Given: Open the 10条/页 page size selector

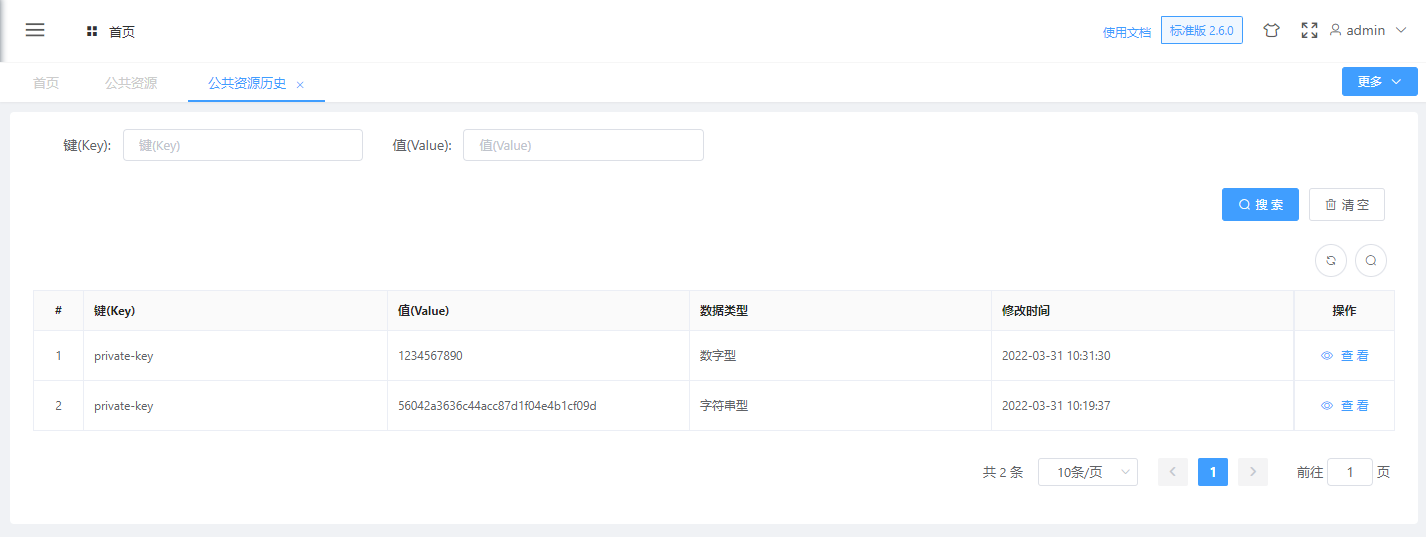Looking at the screenshot, I should (1088, 472).
